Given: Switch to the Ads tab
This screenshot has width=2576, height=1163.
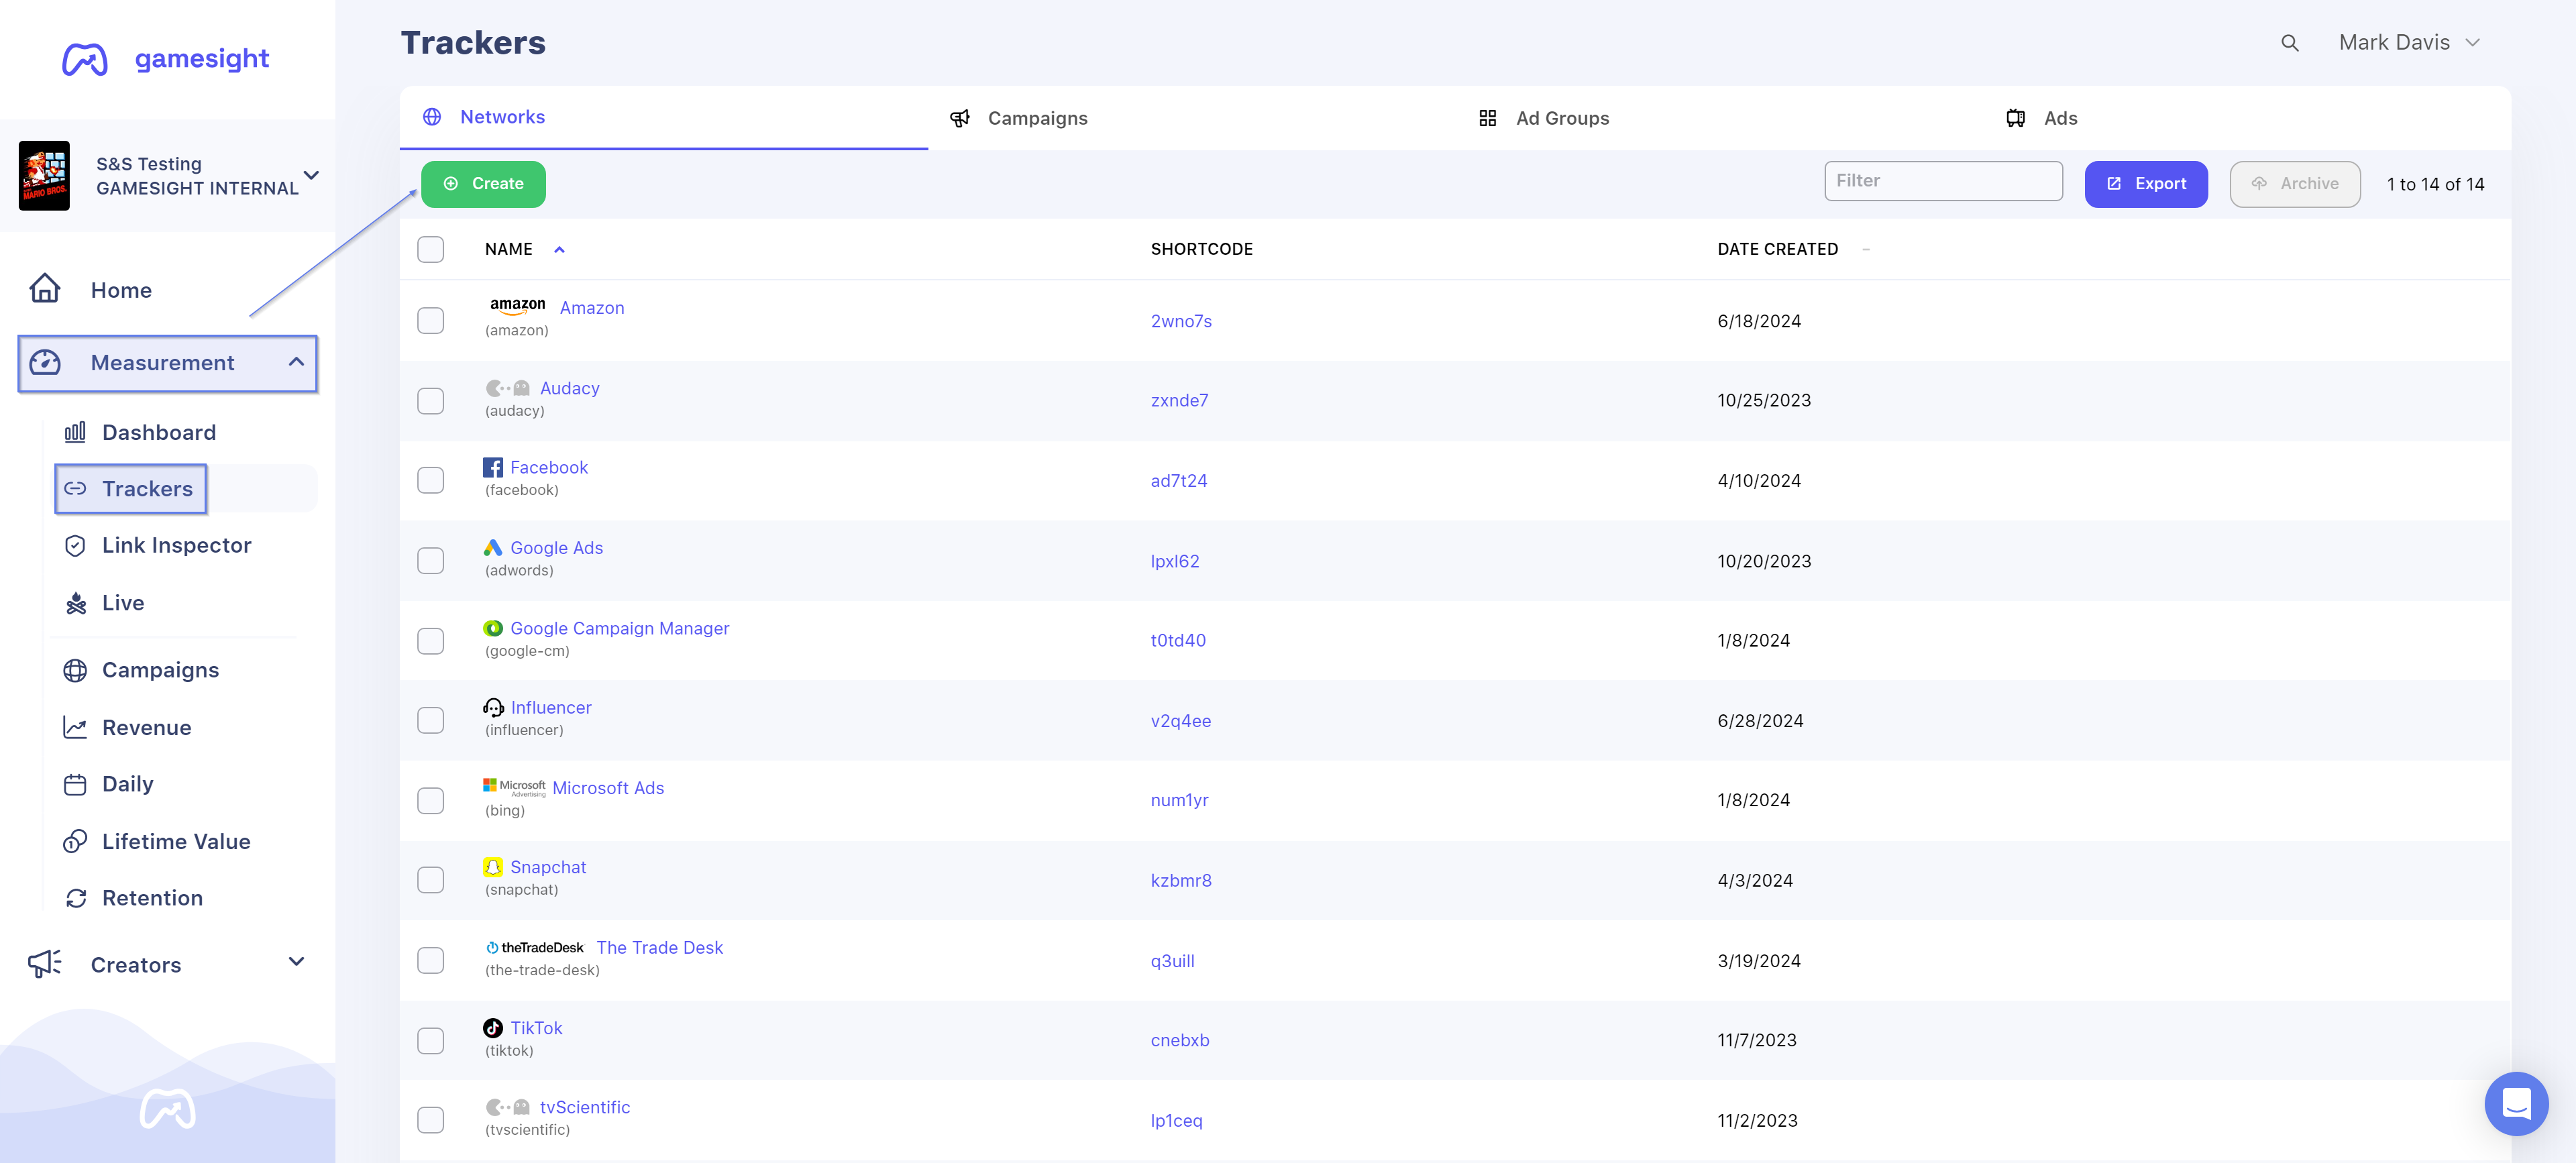Looking at the screenshot, I should 2247,118.
